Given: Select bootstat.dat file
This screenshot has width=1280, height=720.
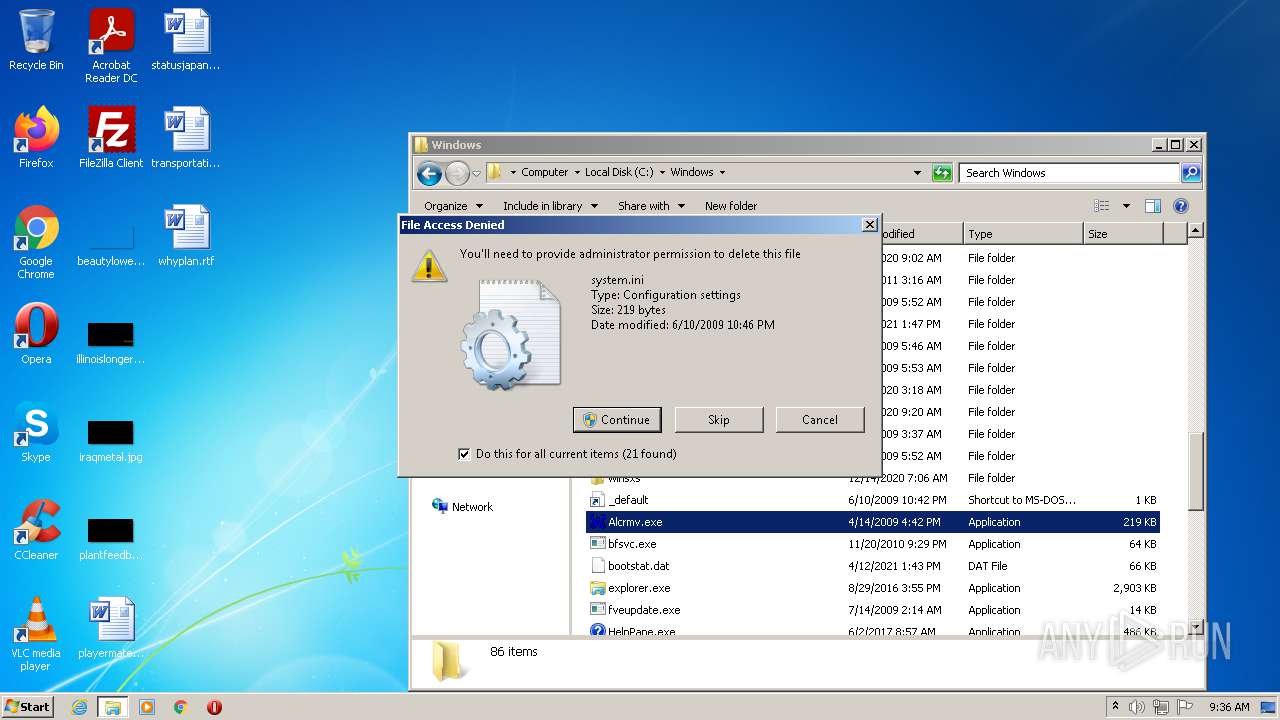Looking at the screenshot, I should (x=872, y=566).
